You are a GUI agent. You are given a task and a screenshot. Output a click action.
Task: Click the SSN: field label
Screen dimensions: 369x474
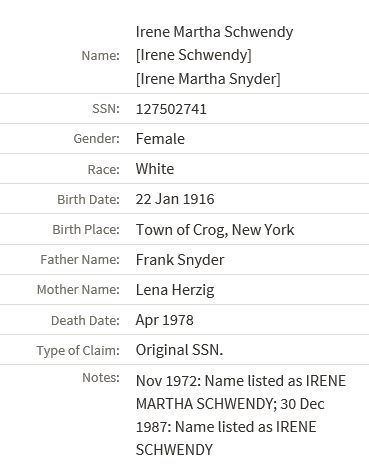106,109
